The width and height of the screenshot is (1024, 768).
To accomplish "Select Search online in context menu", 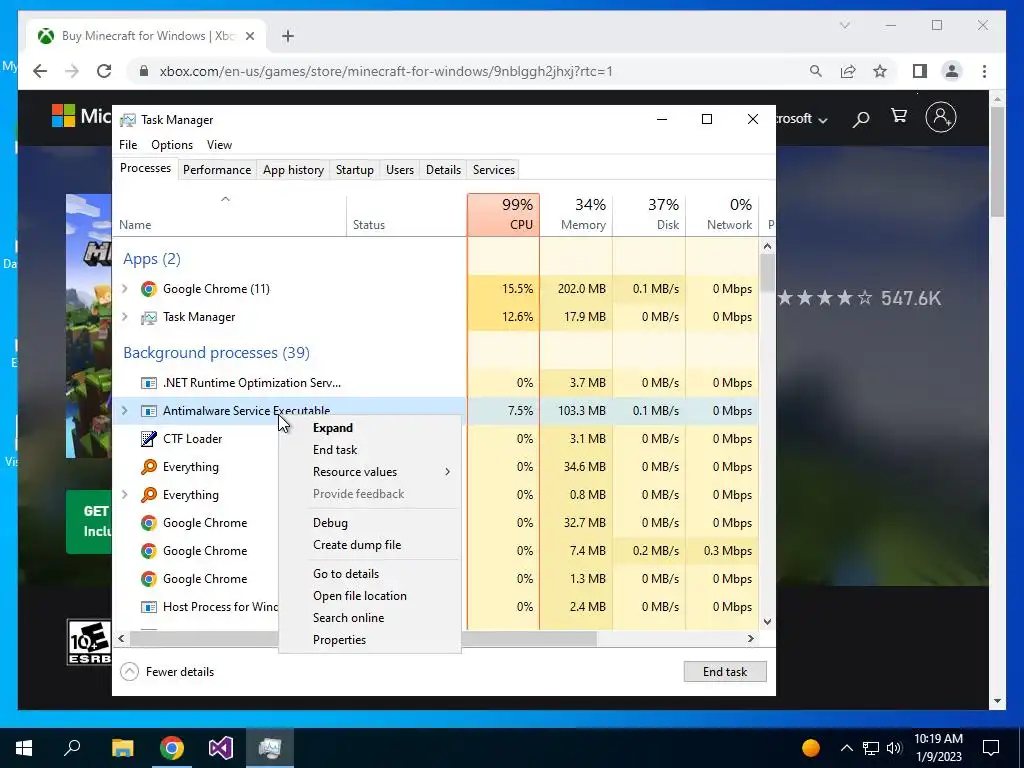I will pyautogui.click(x=370, y=618).
